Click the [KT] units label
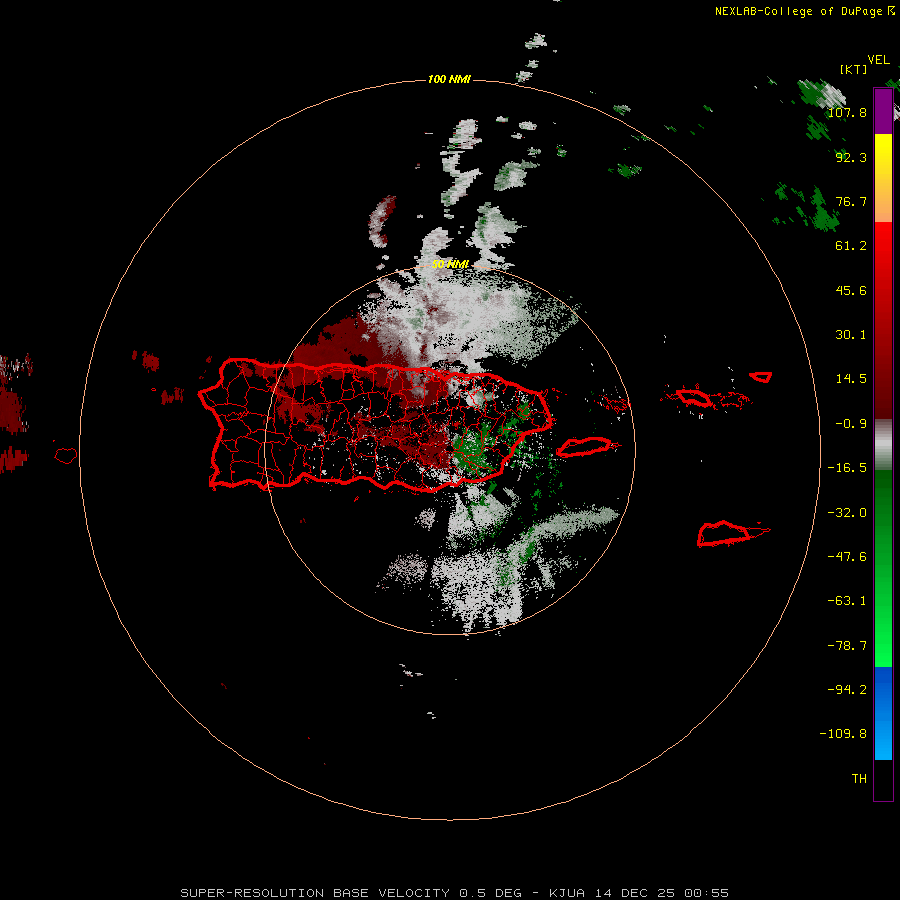This screenshot has height=900, width=900. coord(854,69)
